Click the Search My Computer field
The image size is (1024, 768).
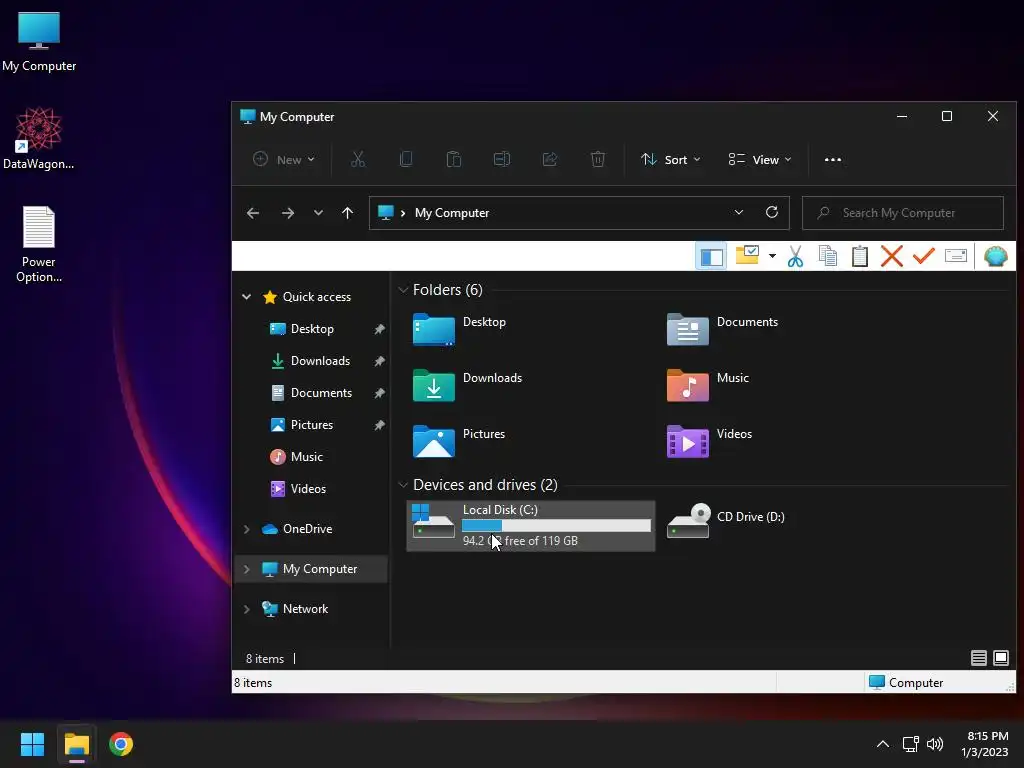(903, 213)
